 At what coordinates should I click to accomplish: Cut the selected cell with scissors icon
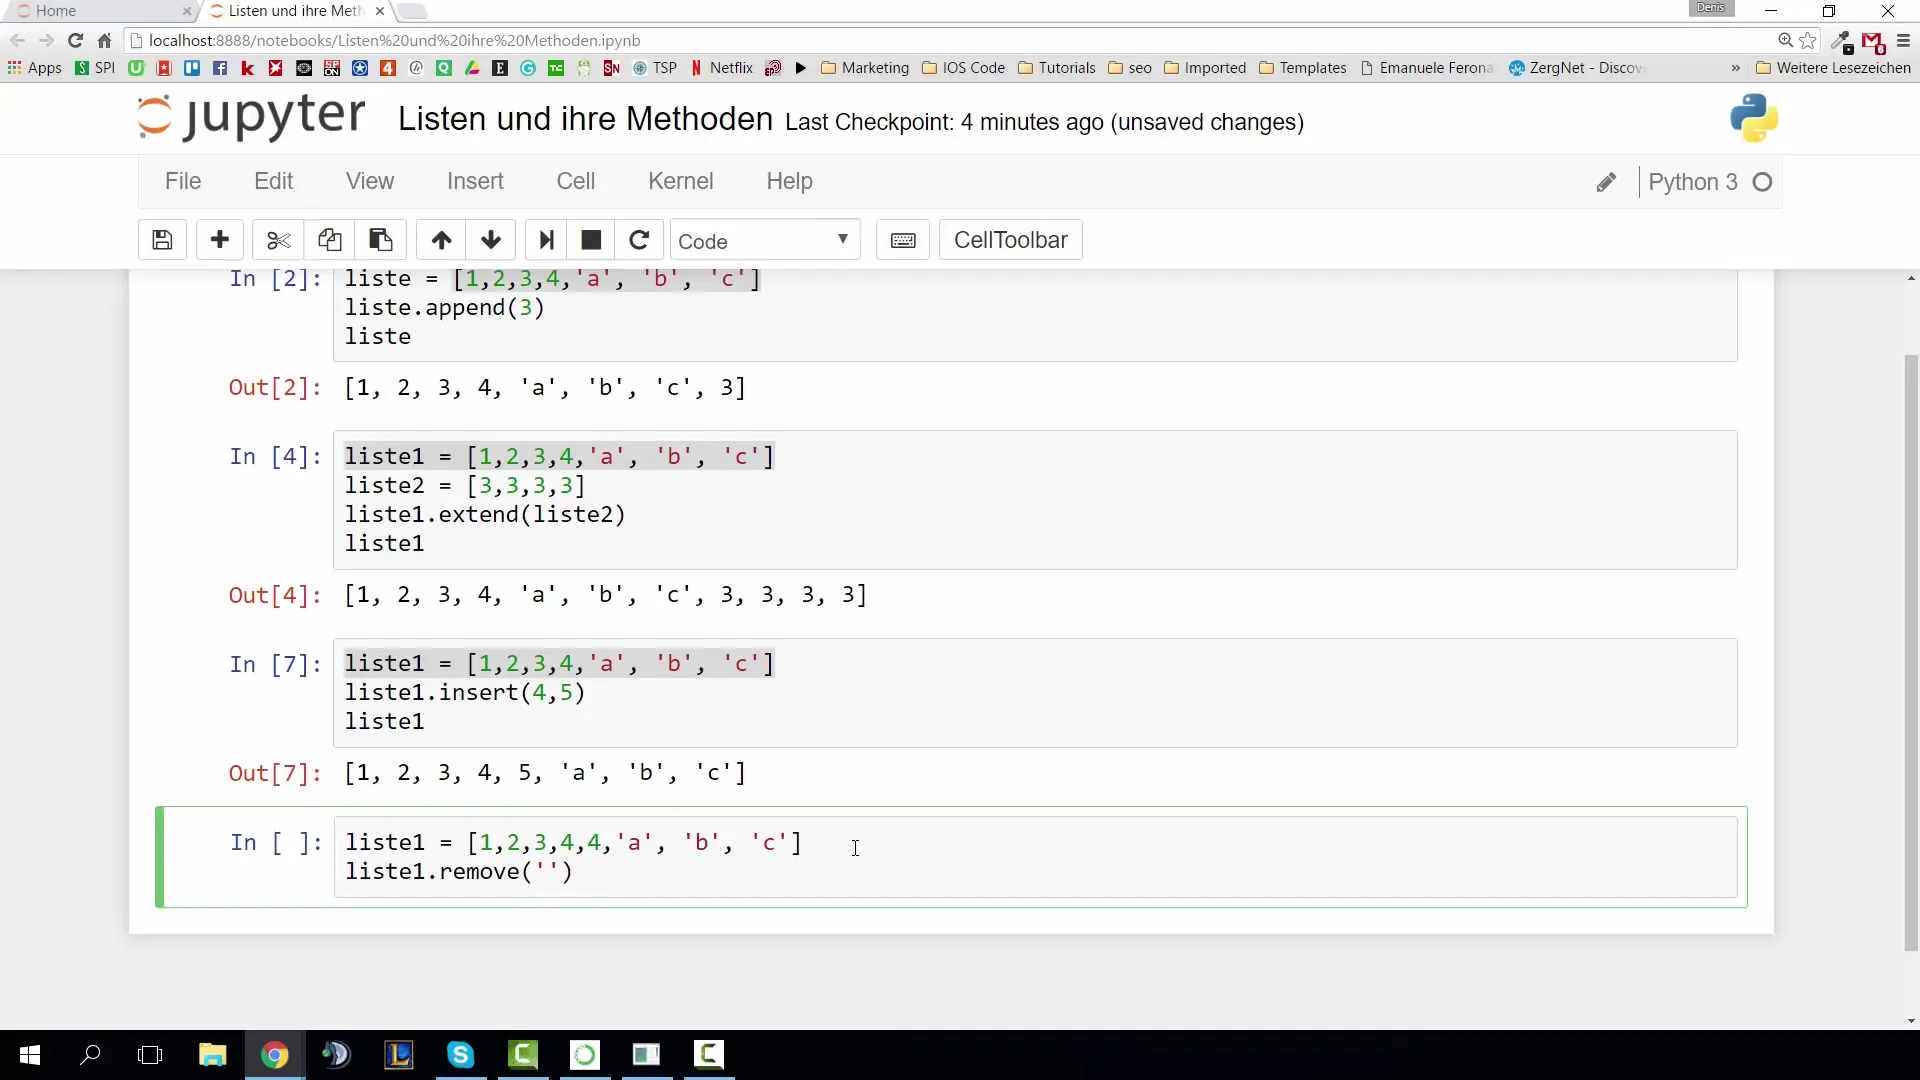pos(278,240)
